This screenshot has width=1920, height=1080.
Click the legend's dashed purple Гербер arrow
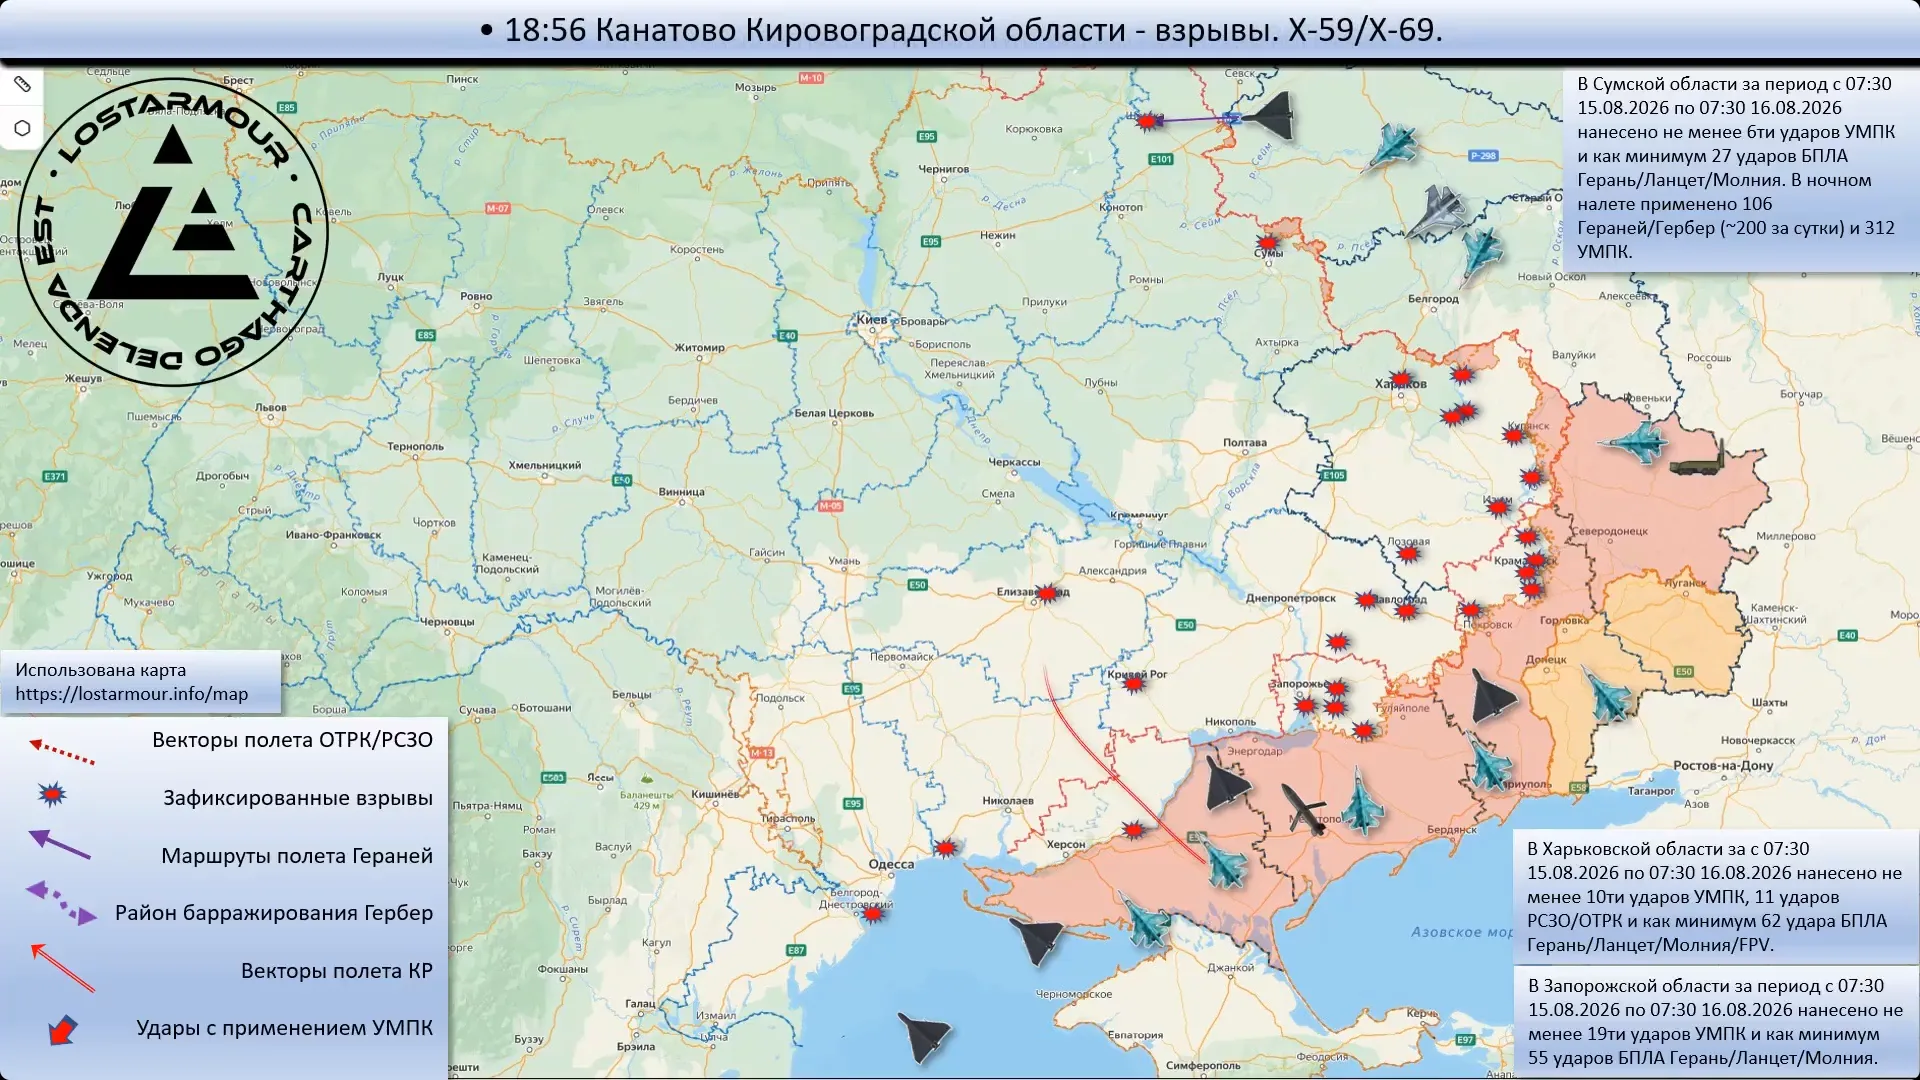(x=61, y=902)
